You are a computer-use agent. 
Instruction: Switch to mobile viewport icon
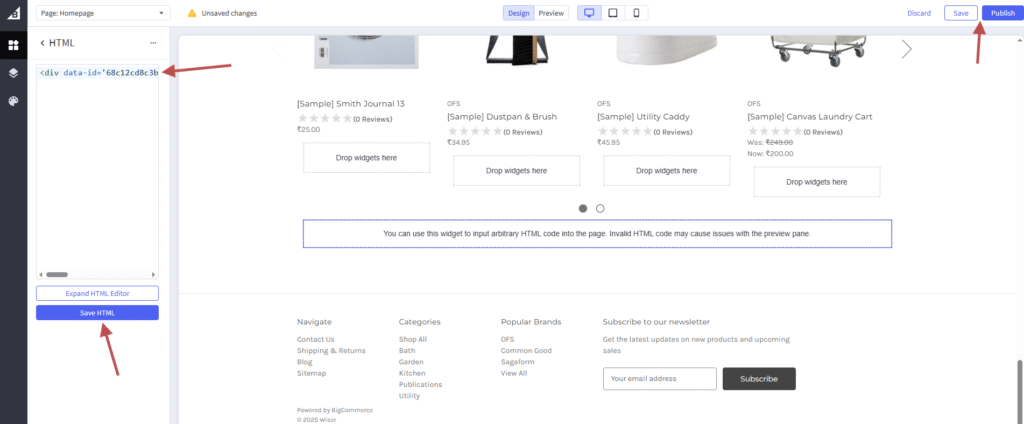click(x=636, y=13)
